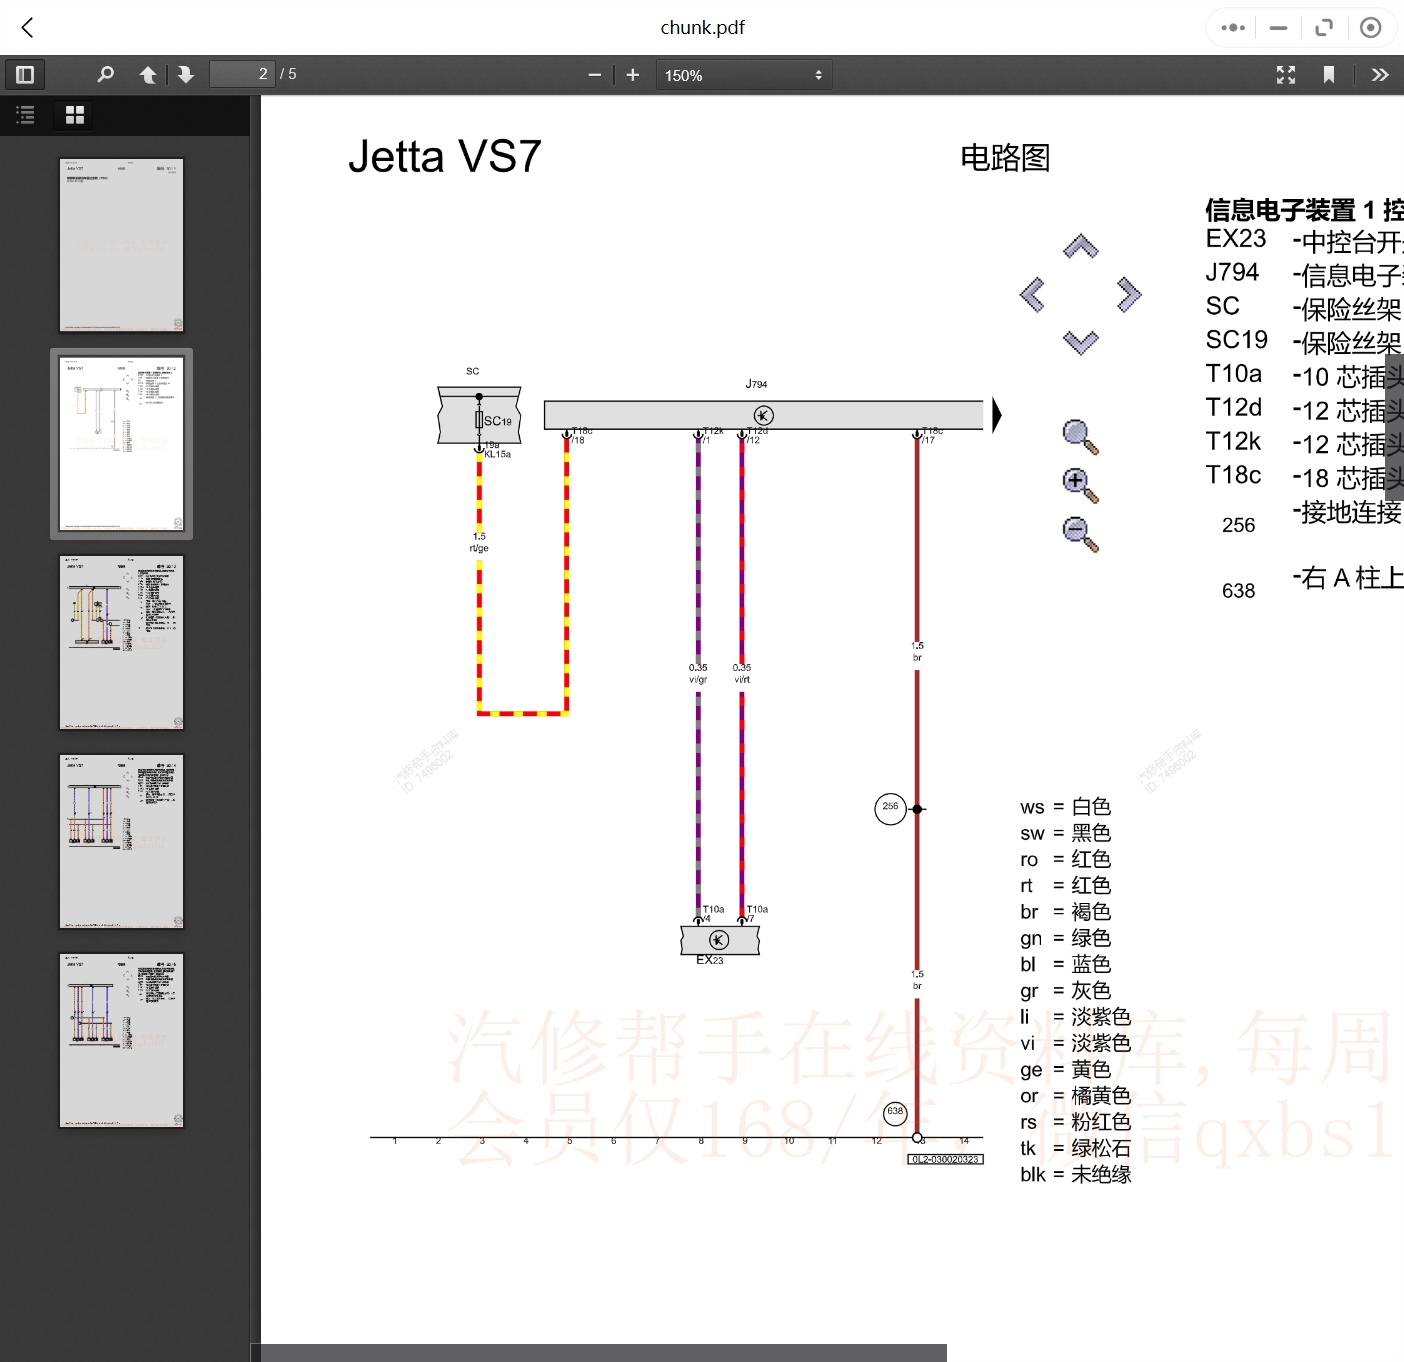The image size is (1404, 1362).
Task: Click the record/target control at top right
Action: tap(1371, 27)
